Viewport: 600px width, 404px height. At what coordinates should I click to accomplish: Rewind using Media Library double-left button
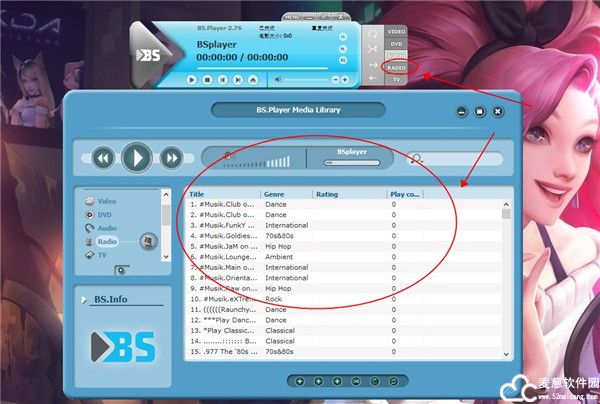[x=103, y=158]
